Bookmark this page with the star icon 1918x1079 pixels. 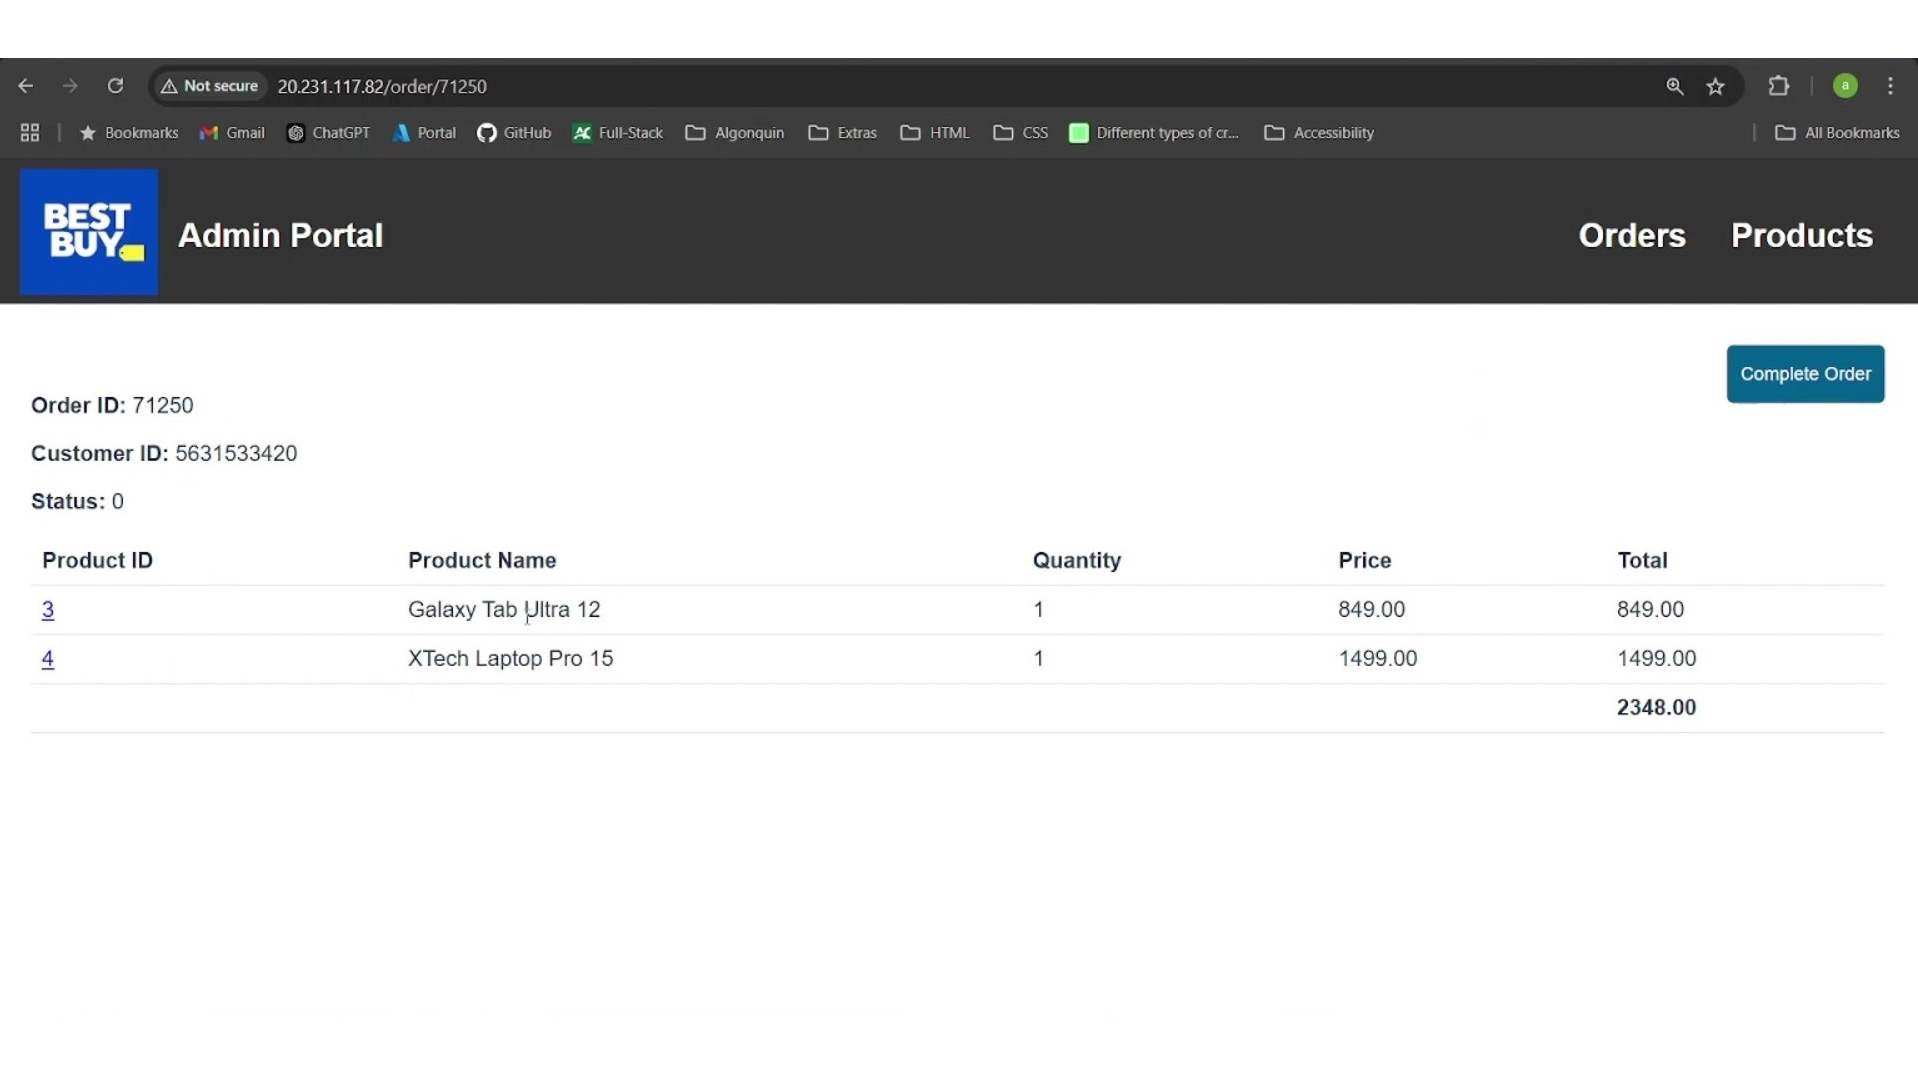(x=1716, y=87)
